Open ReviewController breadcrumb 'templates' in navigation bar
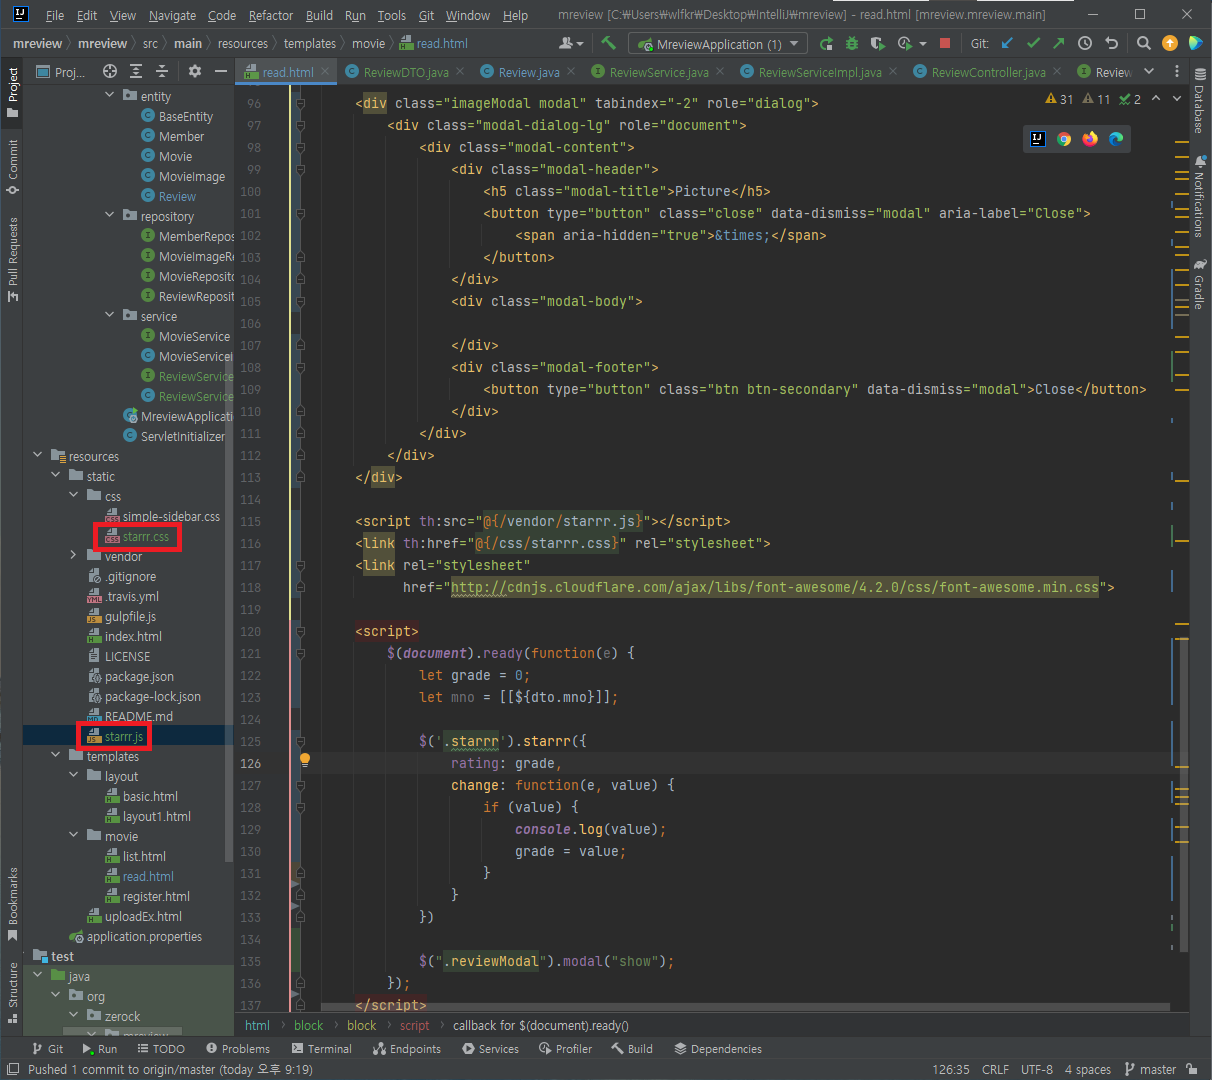1212x1080 pixels. coord(310,44)
